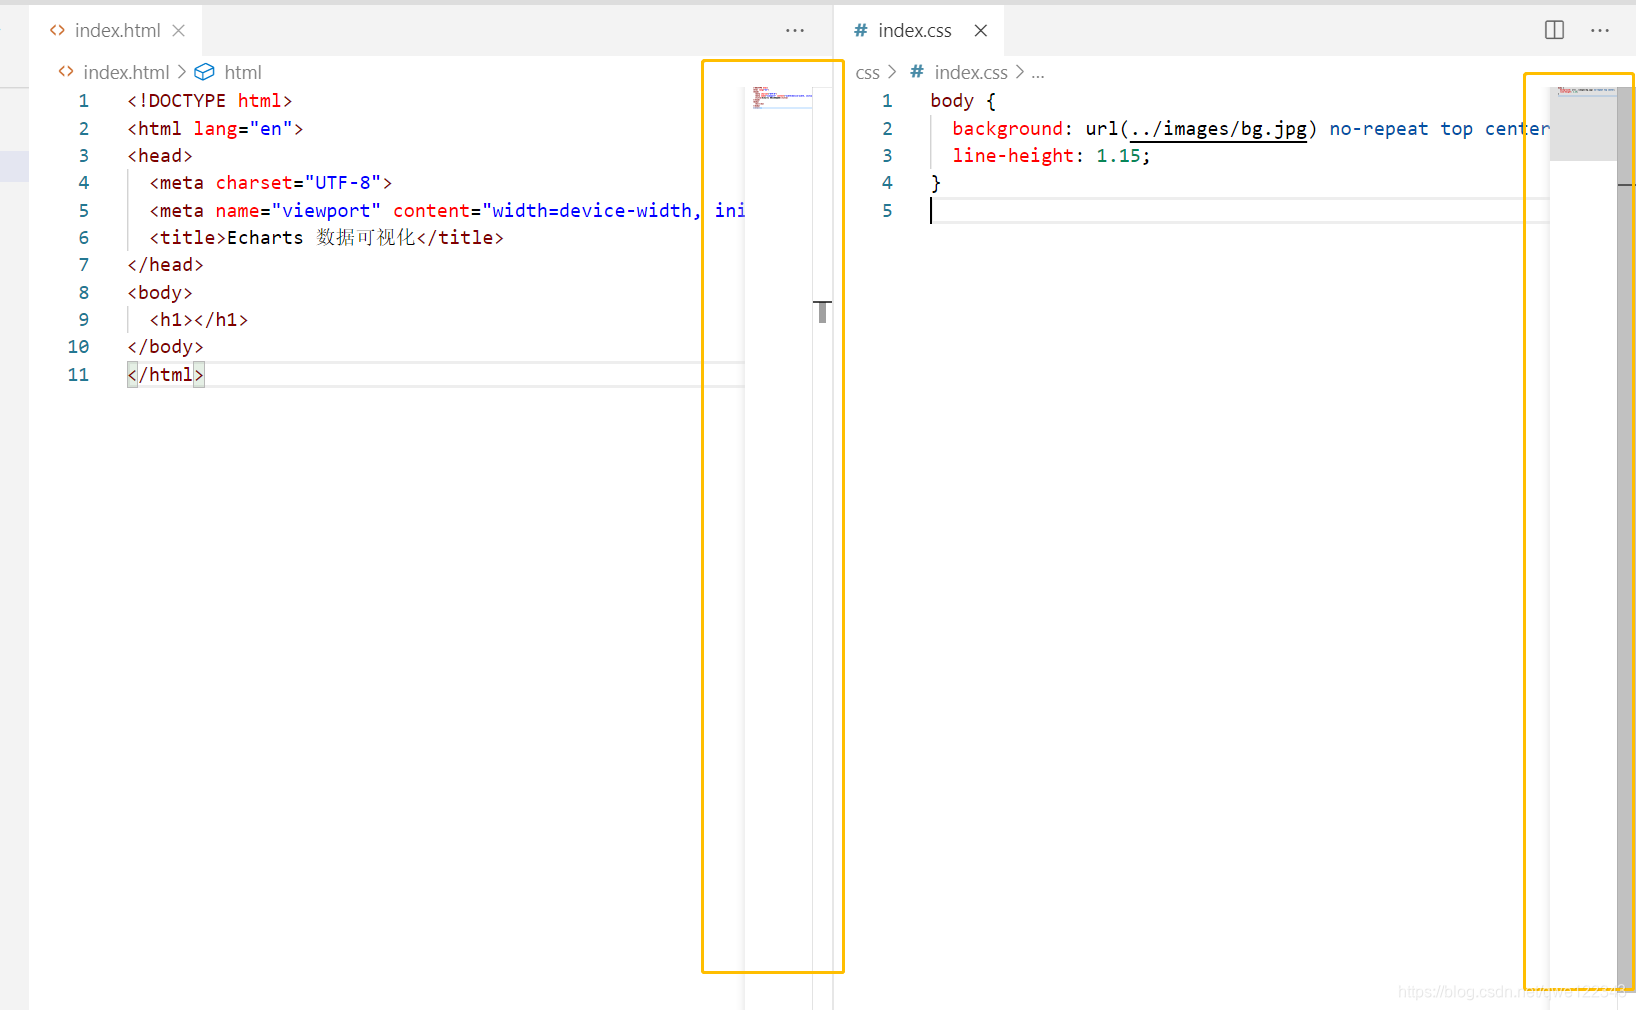Image resolution: width=1636 pixels, height=1010 pixels.
Task: Expand breadcrumb chevron after index.html
Action: point(181,72)
